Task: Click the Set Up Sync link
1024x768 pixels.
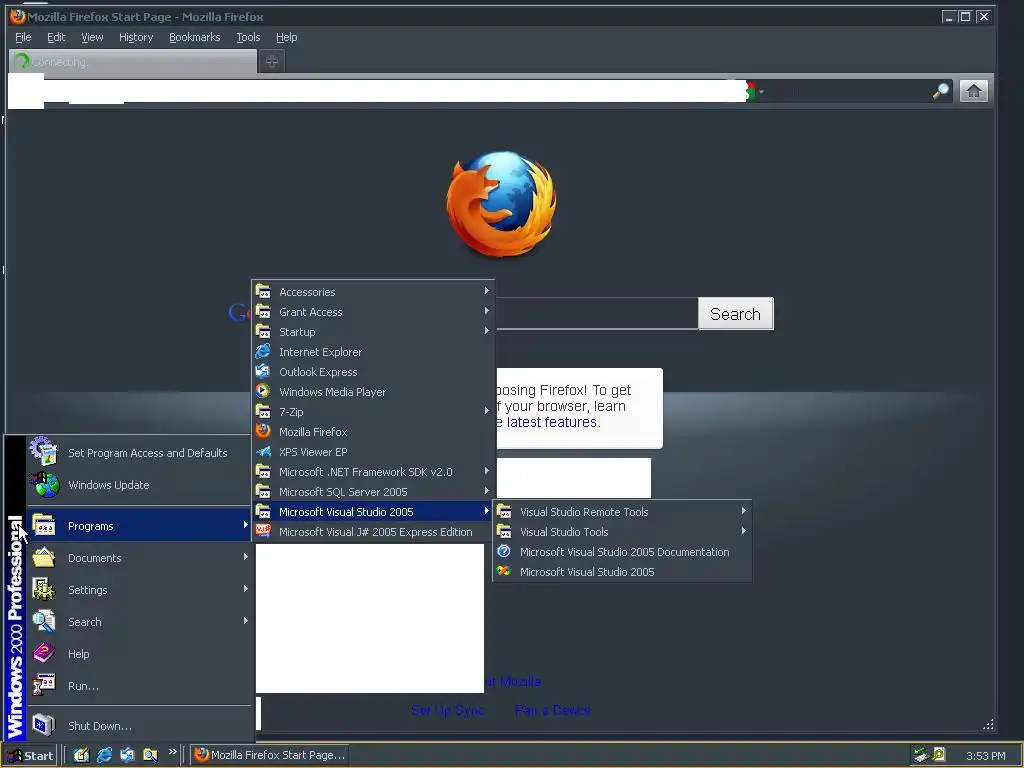Action: pos(448,711)
